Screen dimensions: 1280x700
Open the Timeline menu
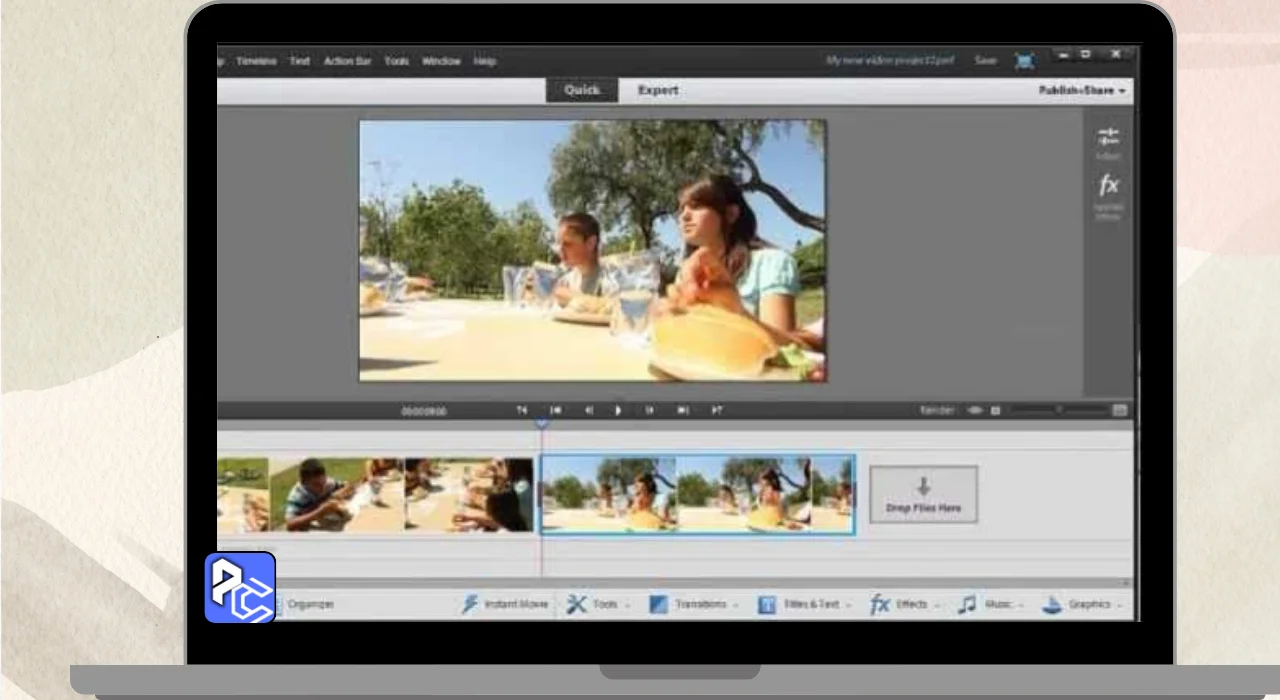click(256, 61)
